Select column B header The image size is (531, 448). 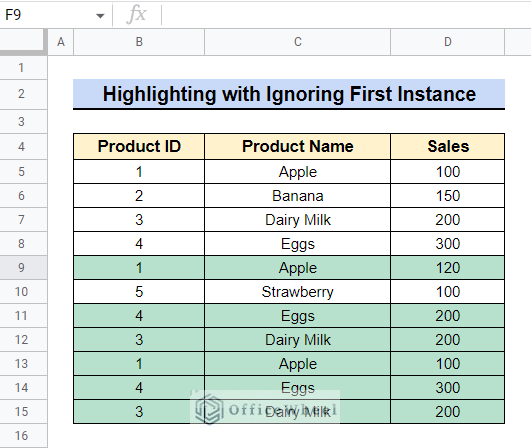pos(139,42)
